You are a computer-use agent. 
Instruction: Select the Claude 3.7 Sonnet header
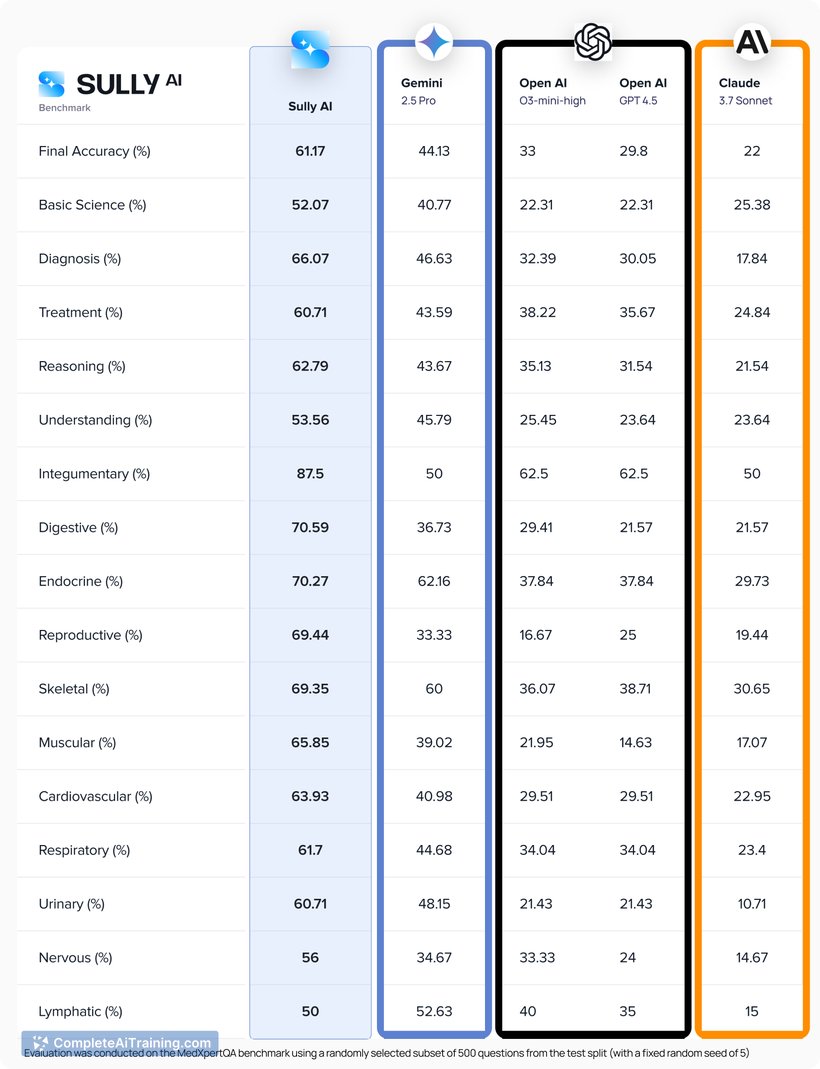[745, 91]
